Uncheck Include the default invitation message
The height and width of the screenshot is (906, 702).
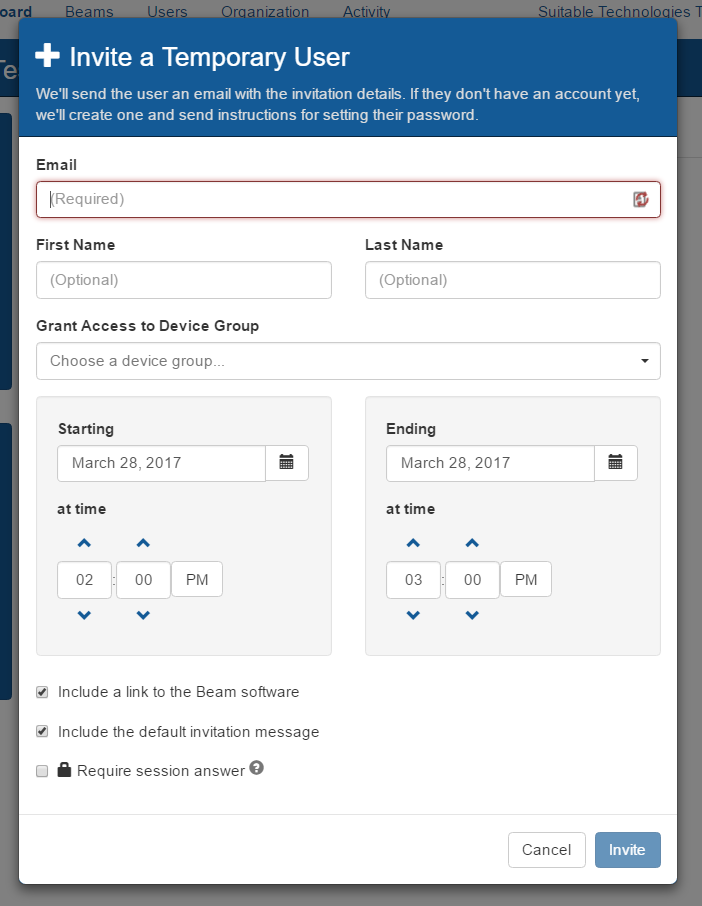coord(42,732)
